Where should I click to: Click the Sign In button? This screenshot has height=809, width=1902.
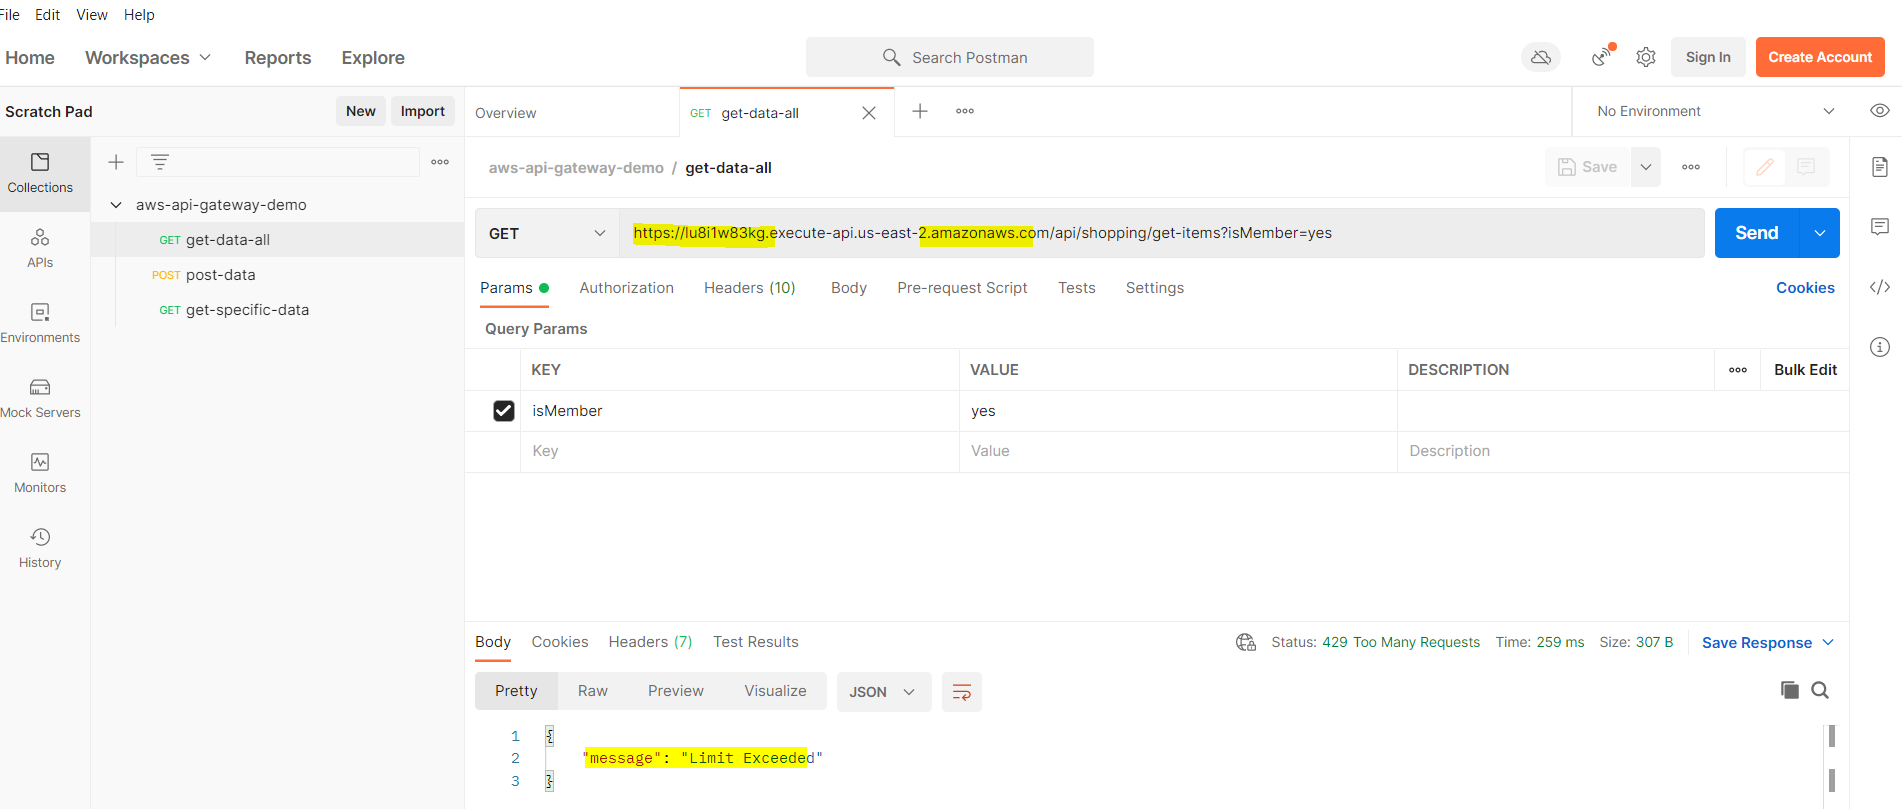tap(1708, 57)
